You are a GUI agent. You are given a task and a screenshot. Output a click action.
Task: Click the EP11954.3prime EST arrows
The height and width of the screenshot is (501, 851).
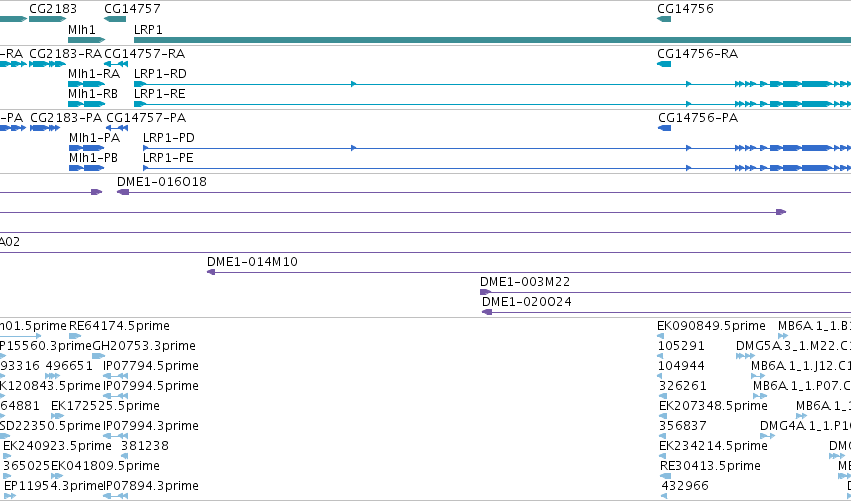click(x=10, y=496)
